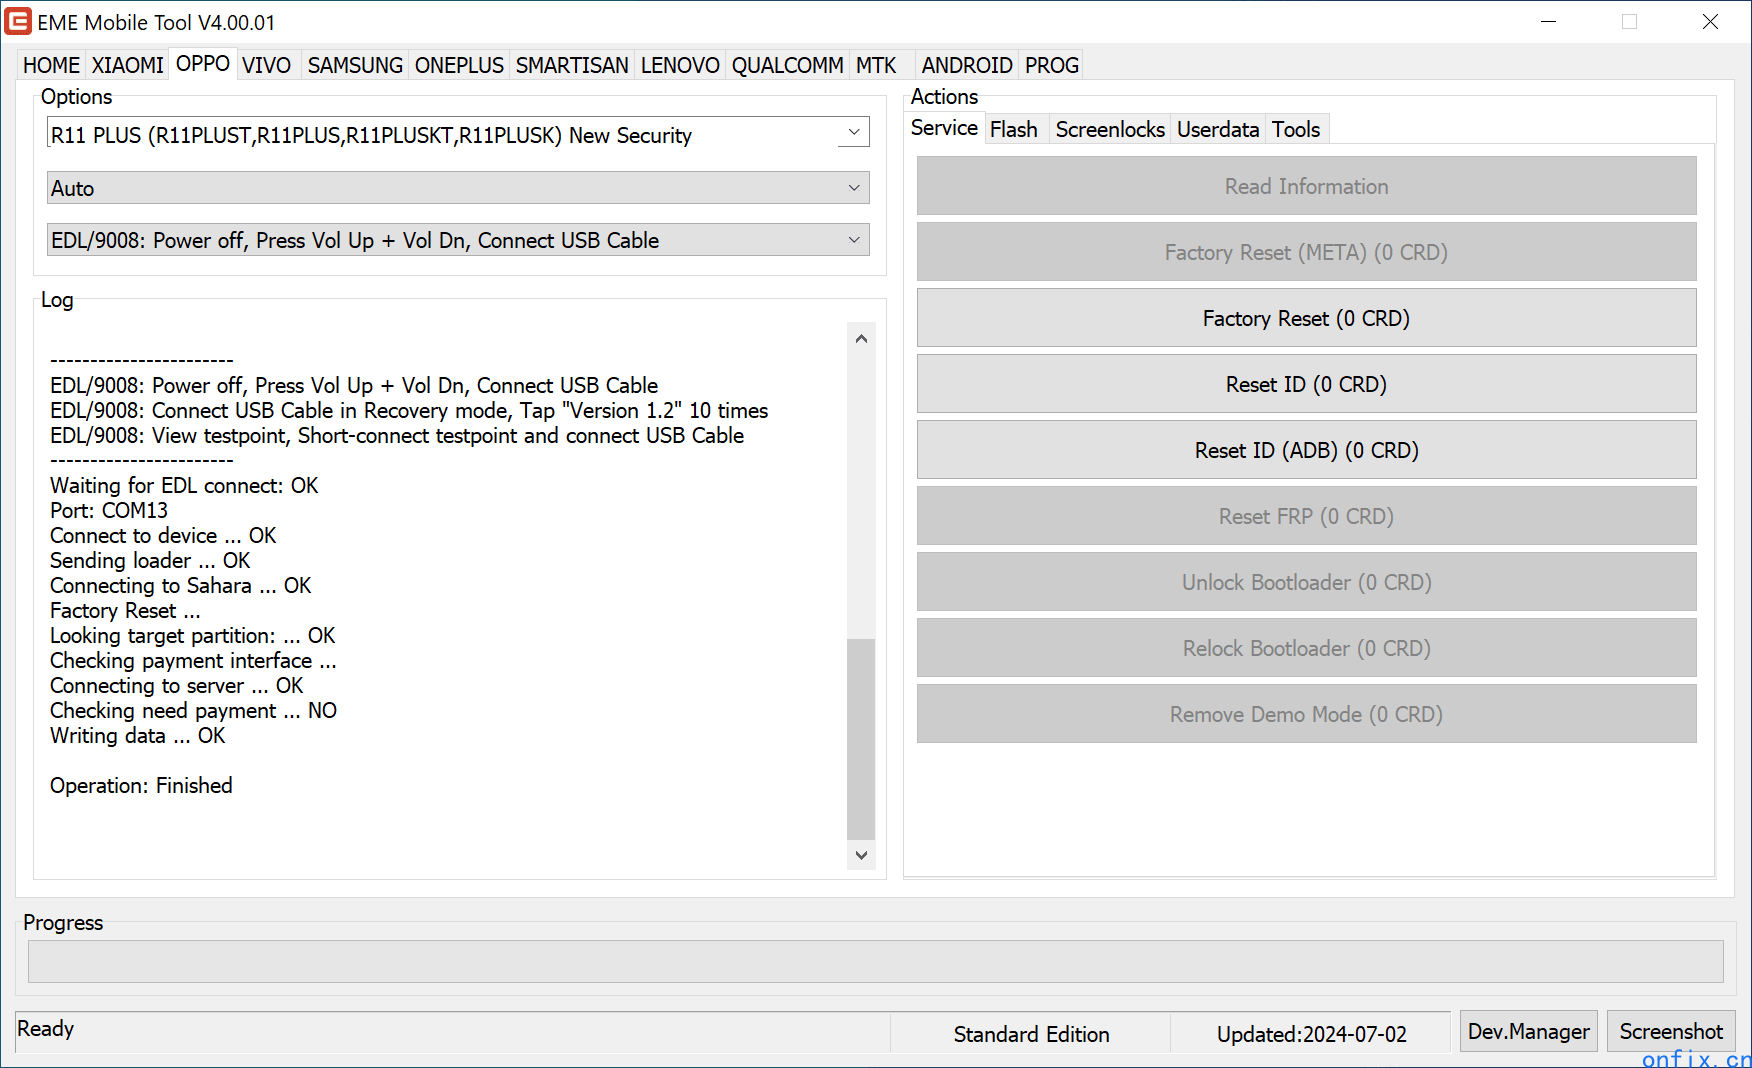This screenshot has width=1752, height=1068.
Task: Click the Read Information button
Action: [x=1306, y=186]
